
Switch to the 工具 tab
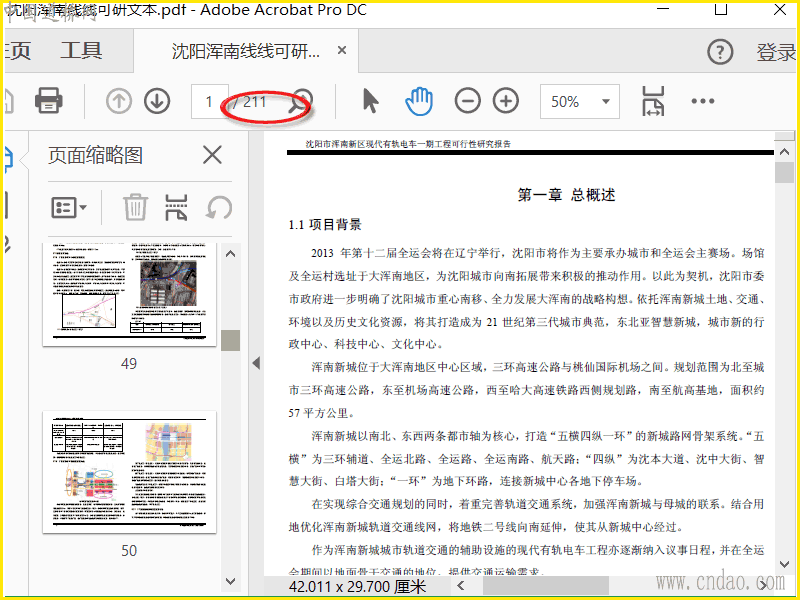click(x=81, y=52)
